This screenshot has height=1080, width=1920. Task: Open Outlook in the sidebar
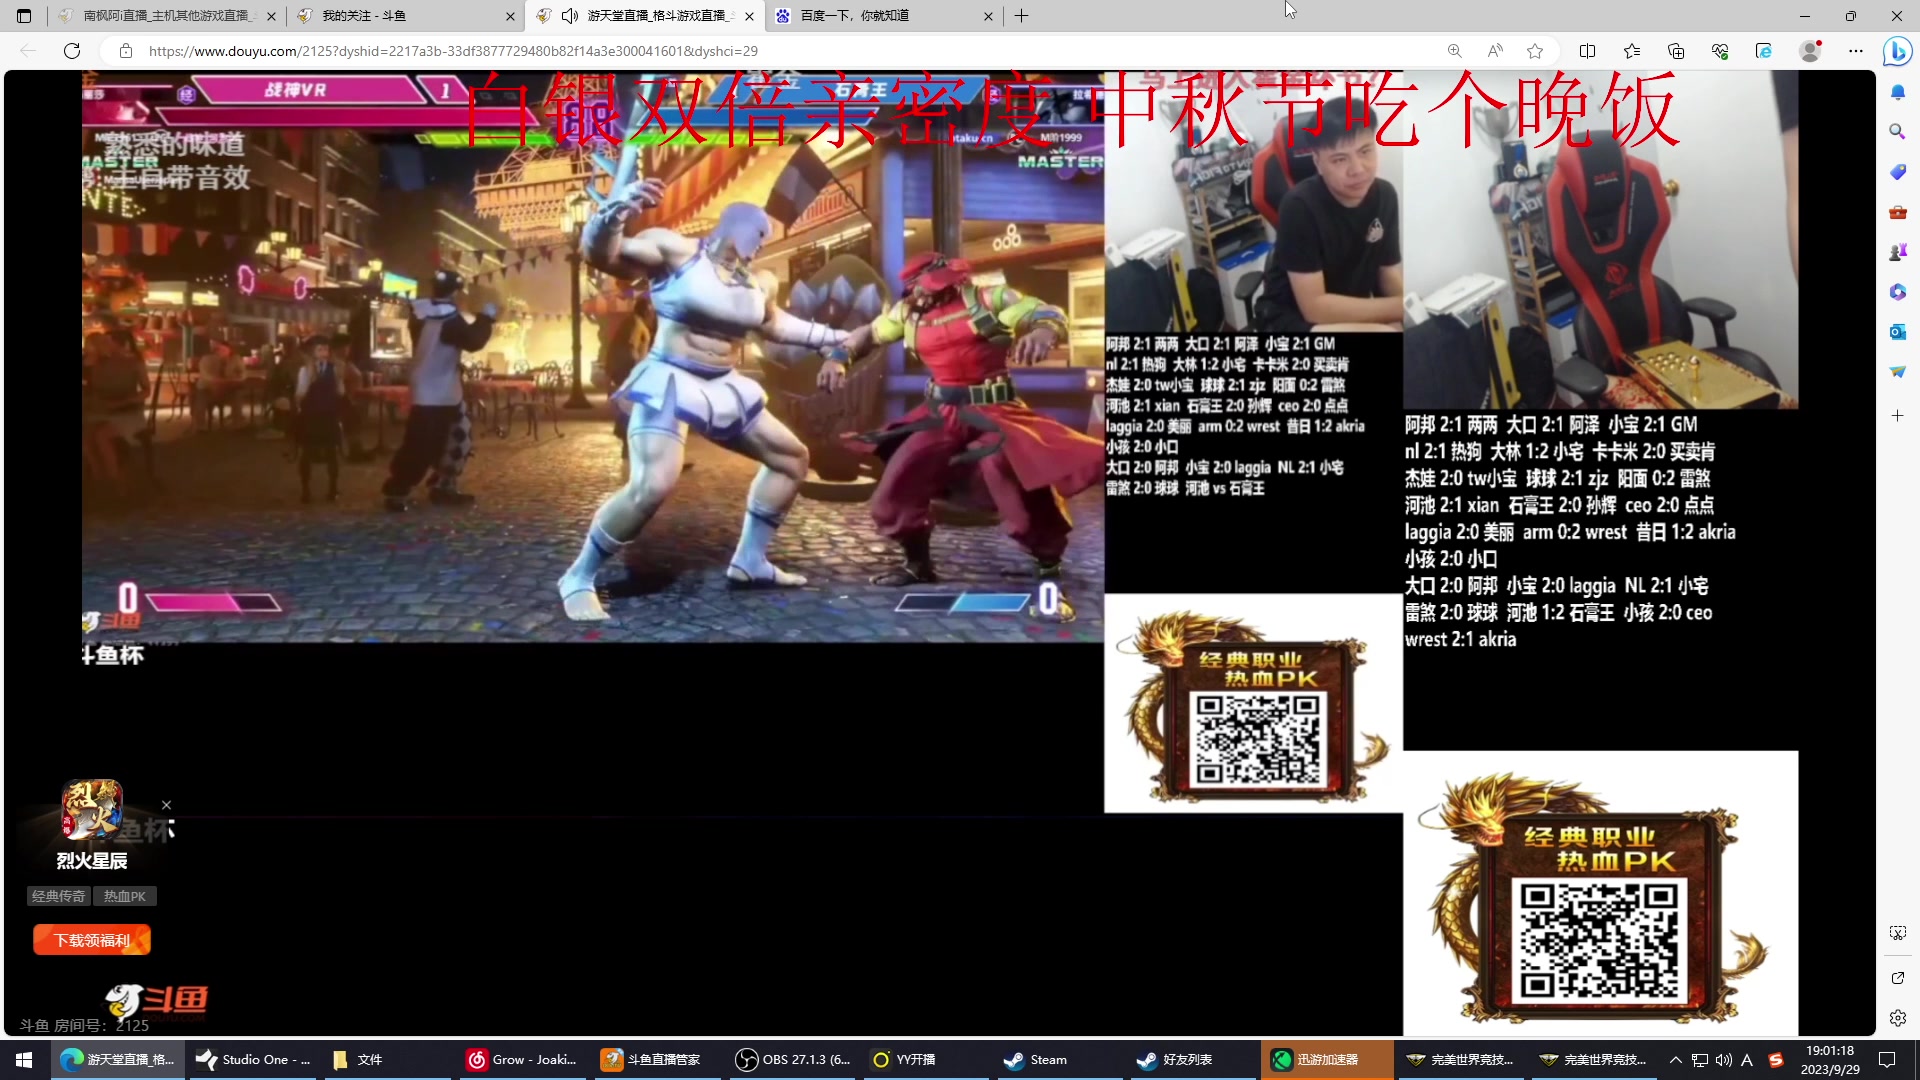pyautogui.click(x=1897, y=332)
